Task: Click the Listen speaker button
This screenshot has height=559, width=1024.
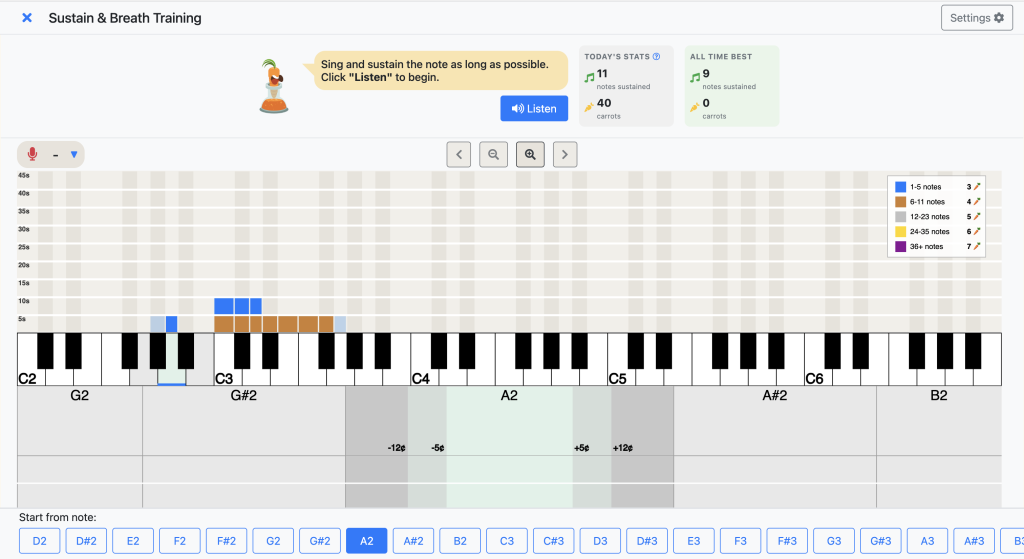Action: (x=534, y=108)
